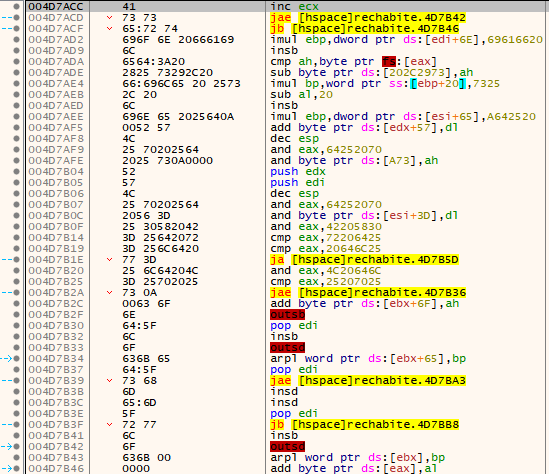Follow jump target rechabite.4D7B46

(375, 28)
